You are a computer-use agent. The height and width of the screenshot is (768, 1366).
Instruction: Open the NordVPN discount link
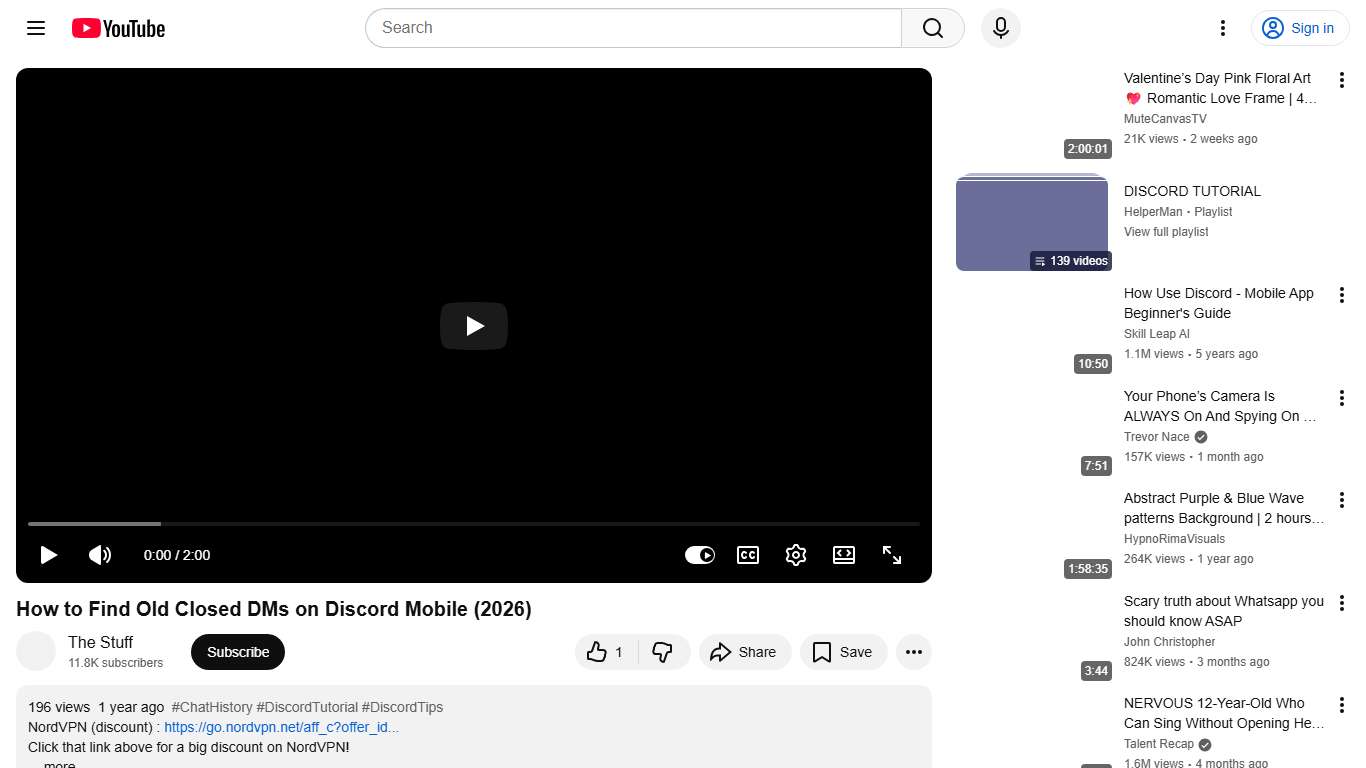pyautogui.click(x=281, y=727)
